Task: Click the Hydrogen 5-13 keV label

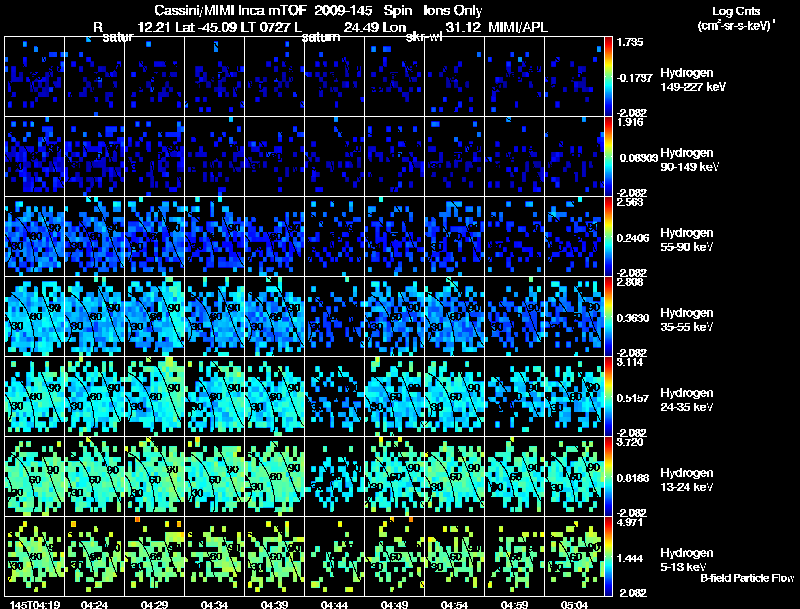Action: pos(686,560)
